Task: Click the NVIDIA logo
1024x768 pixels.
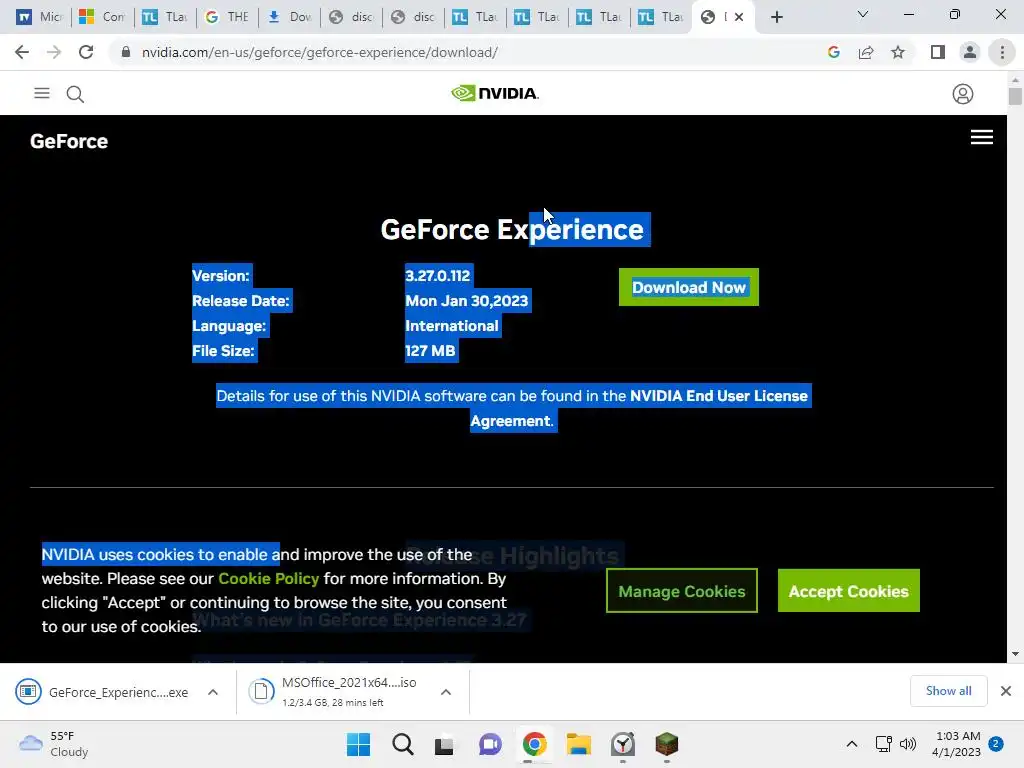Action: tap(495, 93)
